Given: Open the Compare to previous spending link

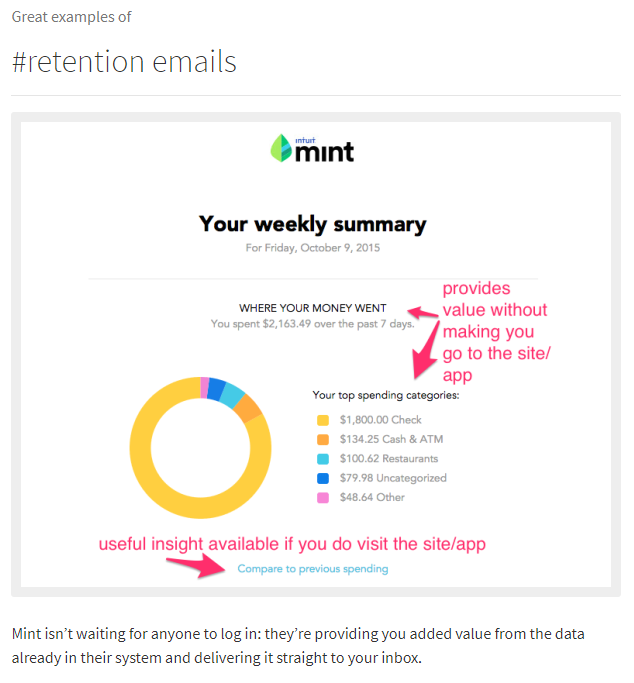Looking at the screenshot, I should [313, 569].
